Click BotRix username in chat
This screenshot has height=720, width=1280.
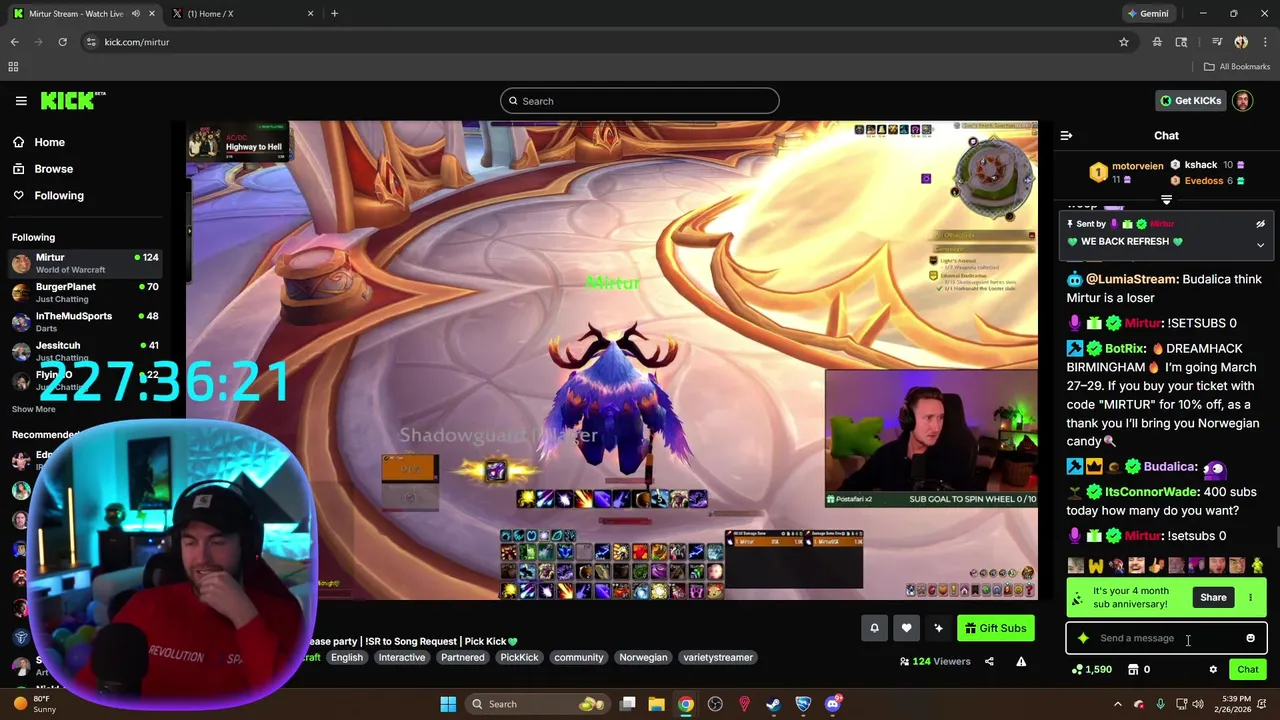click(x=1124, y=349)
